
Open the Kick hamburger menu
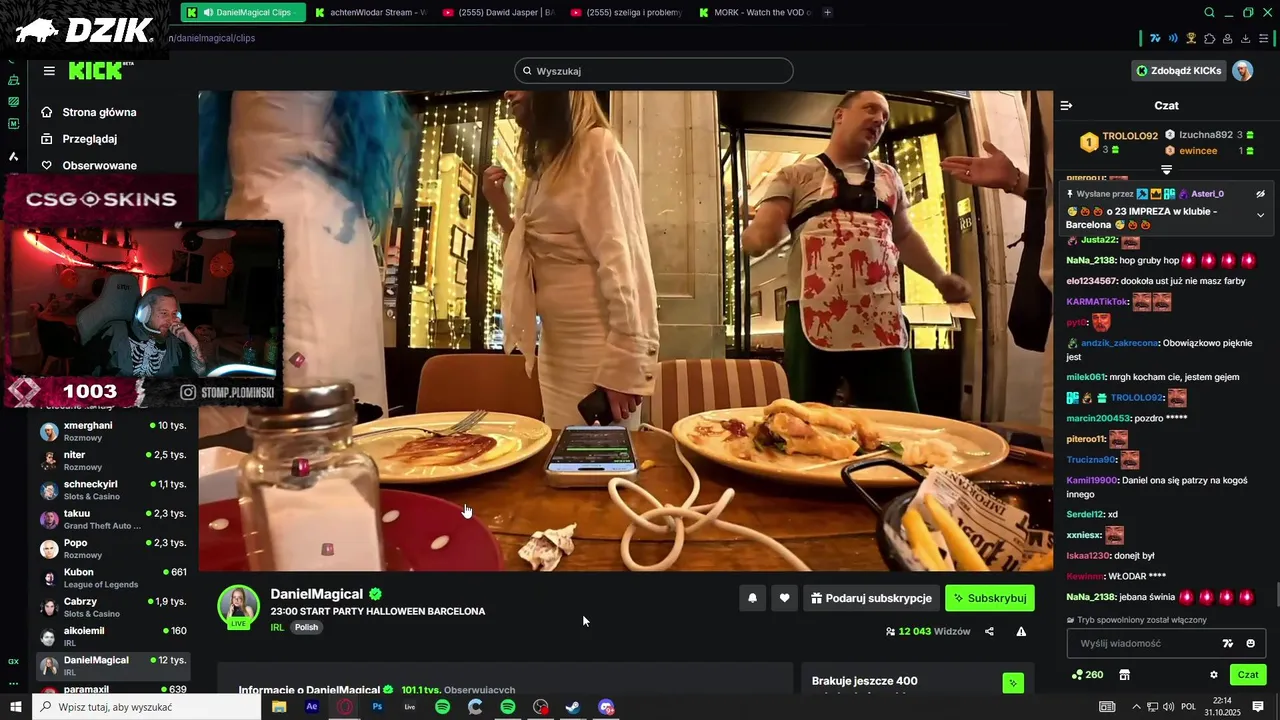point(49,71)
